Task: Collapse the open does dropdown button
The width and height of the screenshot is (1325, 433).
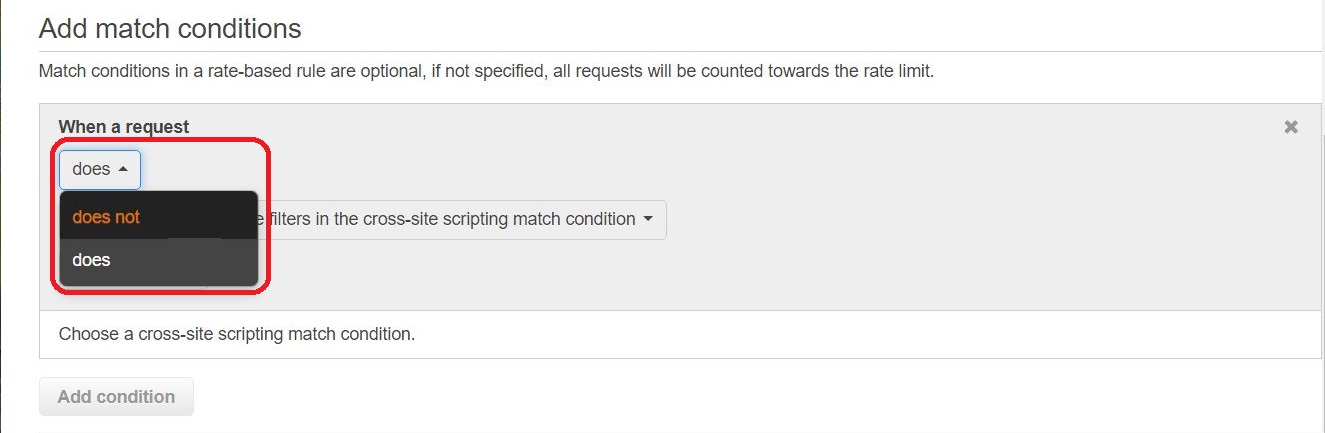Action: click(x=100, y=170)
